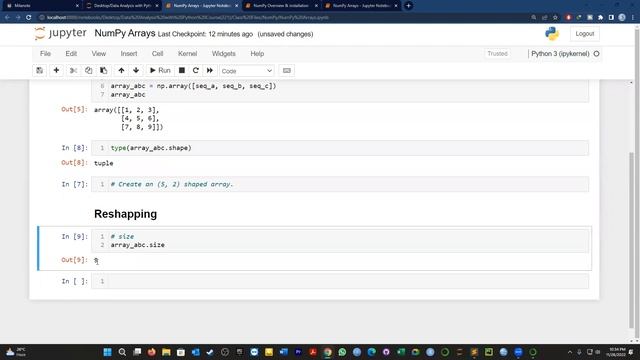This screenshot has width=640, height=360.
Task: Show hidden system tray icons
Action: point(570,352)
